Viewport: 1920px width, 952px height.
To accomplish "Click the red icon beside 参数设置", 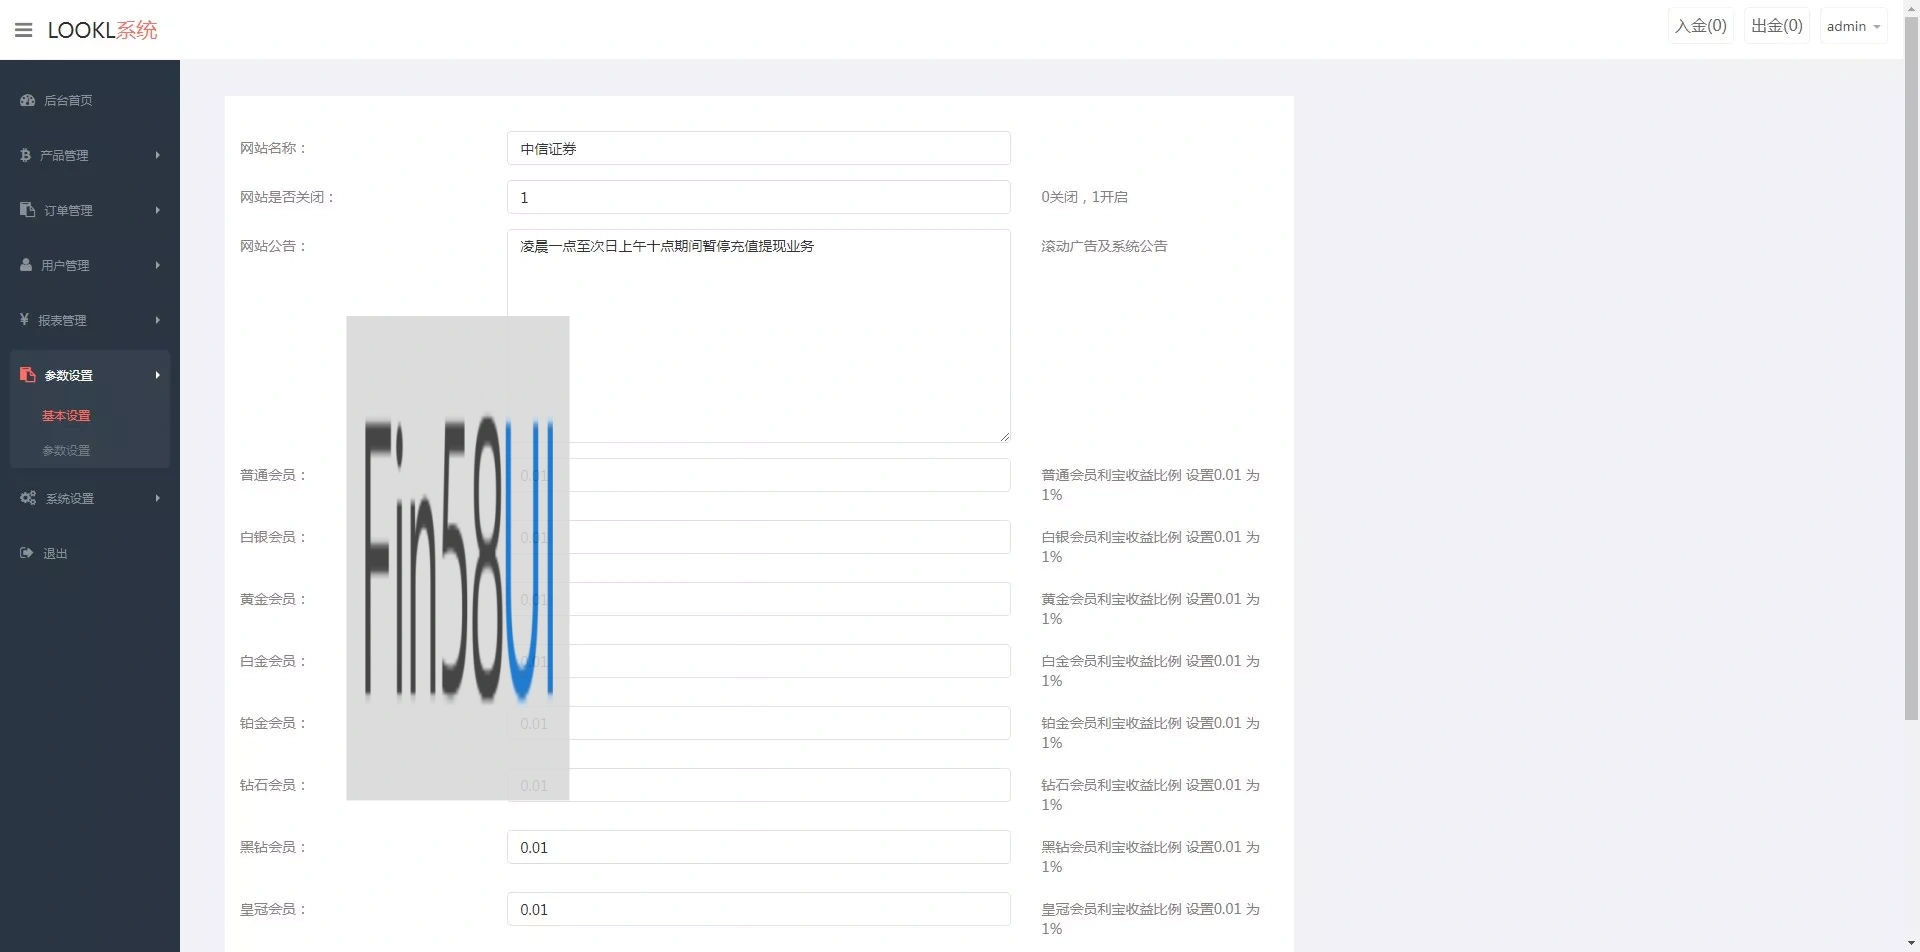I will click(28, 375).
